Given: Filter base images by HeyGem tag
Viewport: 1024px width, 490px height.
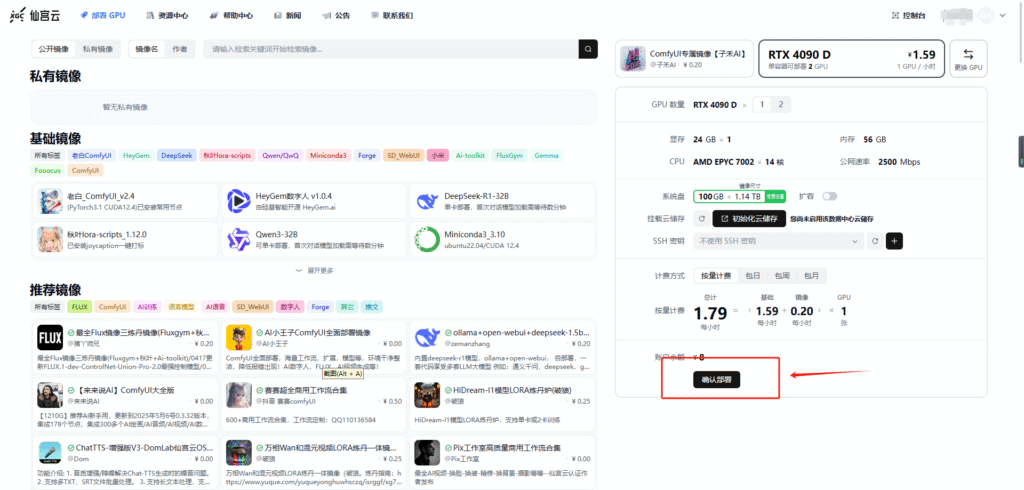Looking at the screenshot, I should coord(136,155).
